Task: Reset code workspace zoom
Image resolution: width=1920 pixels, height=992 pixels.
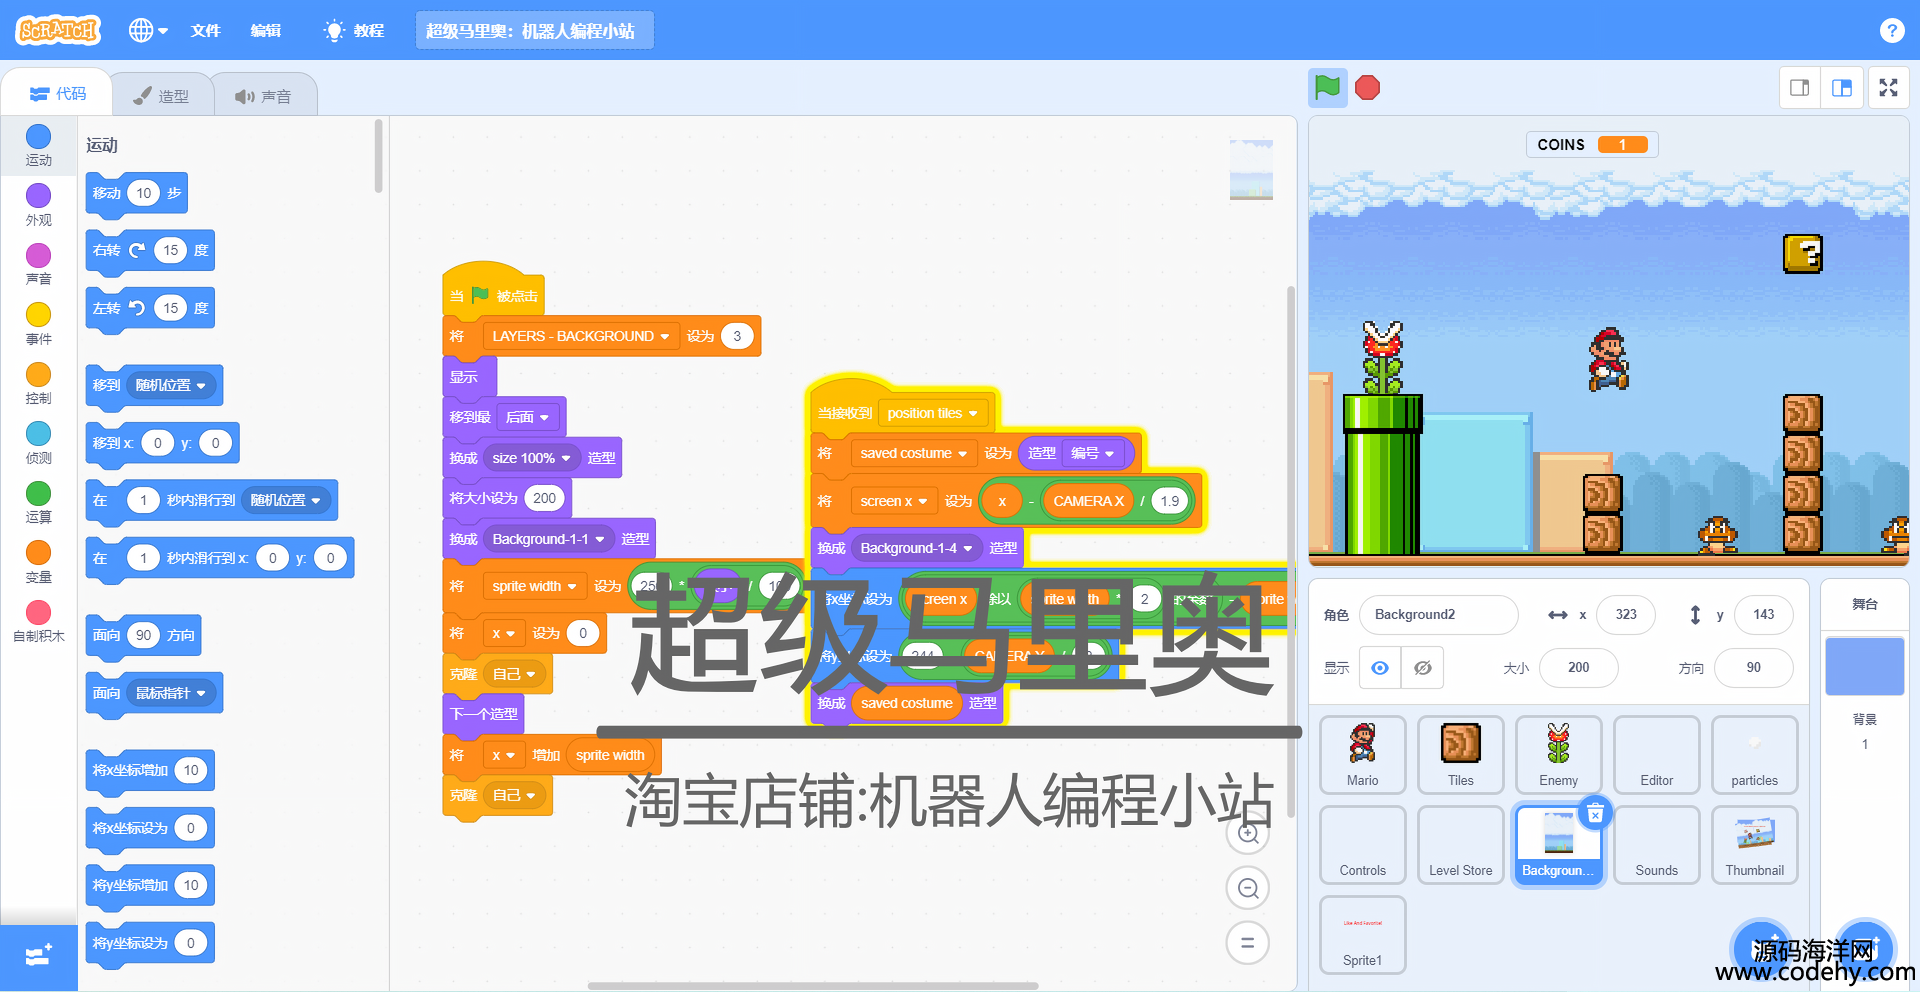Action: click(1248, 942)
